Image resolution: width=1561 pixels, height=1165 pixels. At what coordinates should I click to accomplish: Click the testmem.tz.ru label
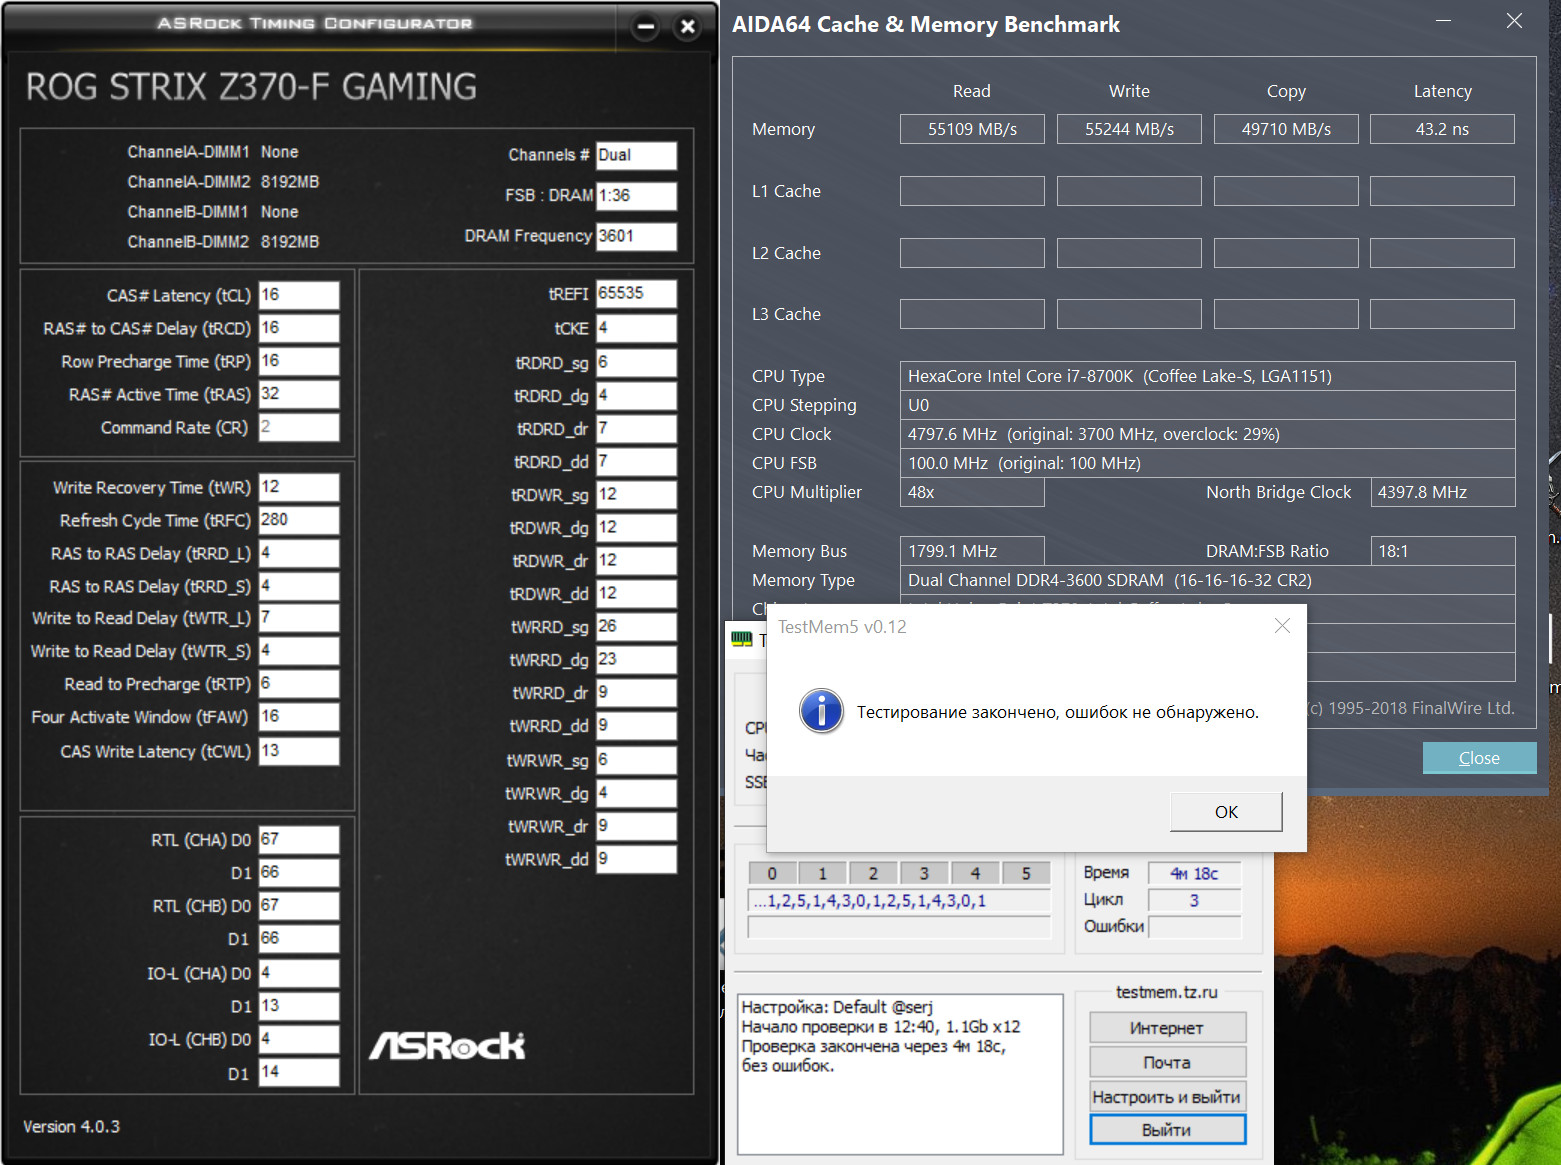click(x=1167, y=992)
